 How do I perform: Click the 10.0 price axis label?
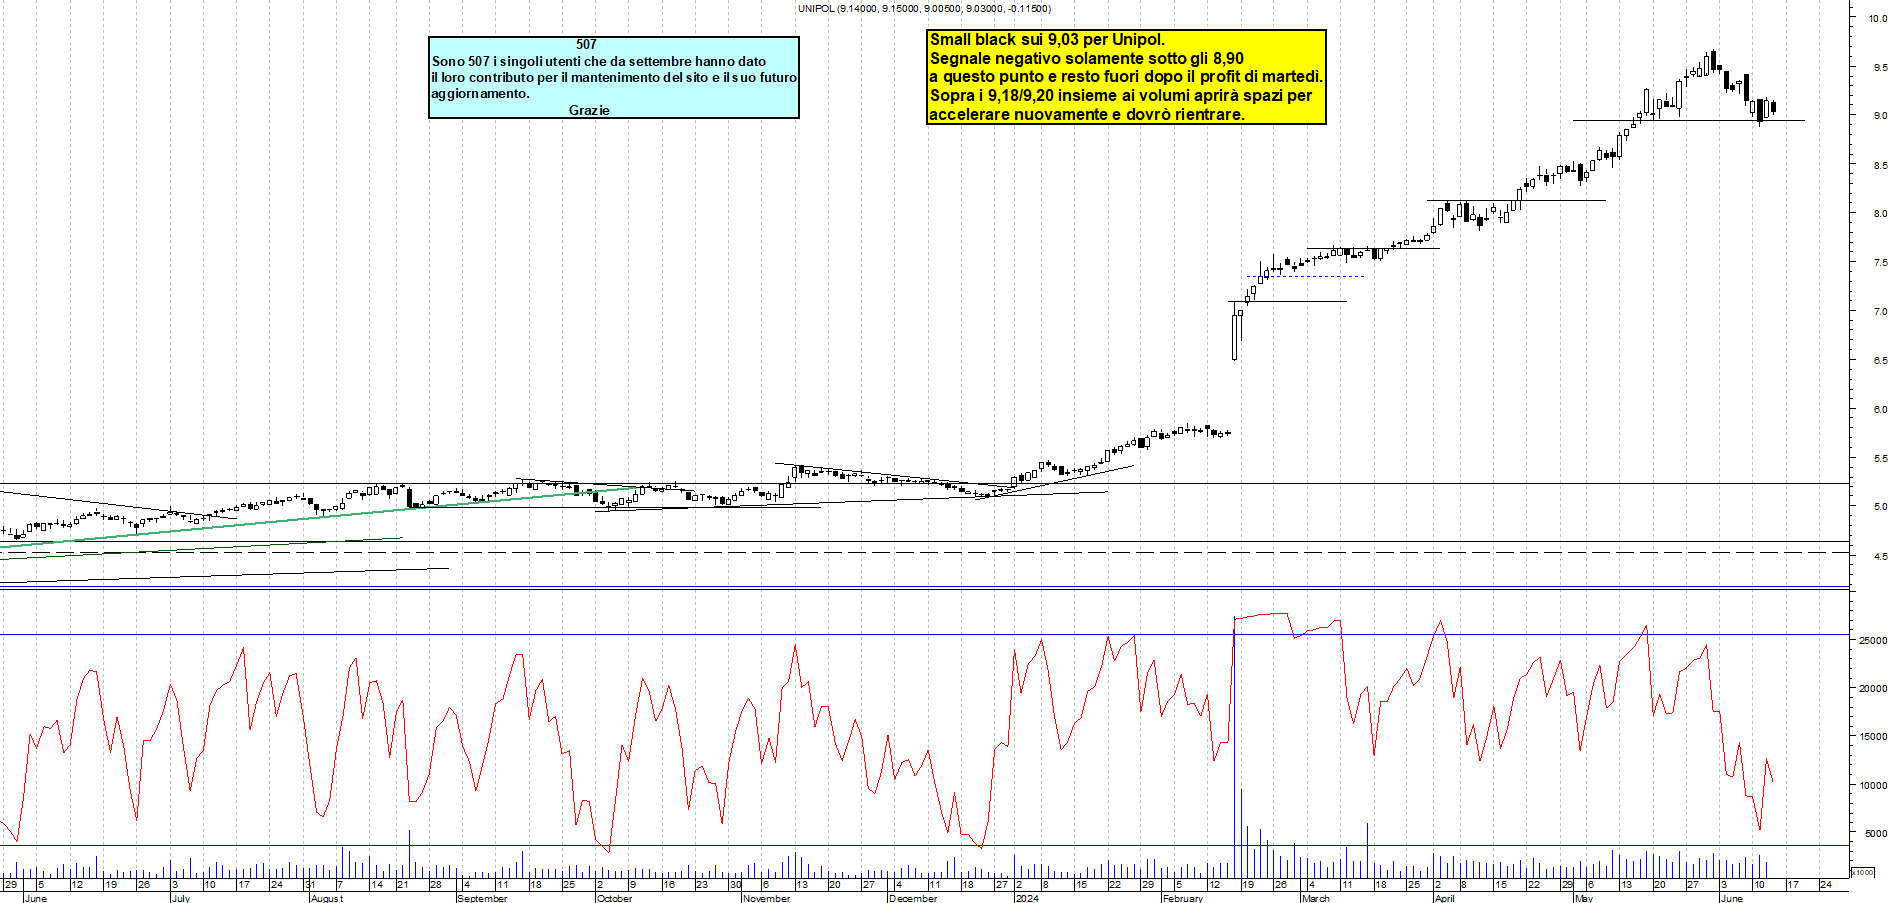tap(1878, 19)
